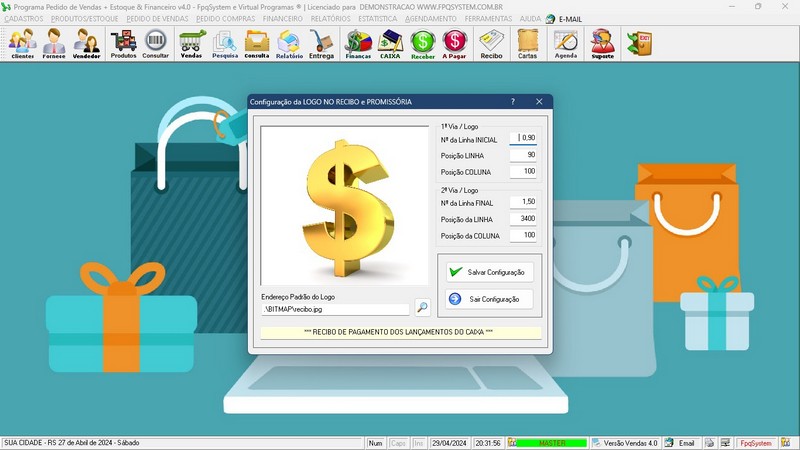The image size is (800, 450).
Task: Click the magnifier browse logo icon
Action: click(422, 307)
